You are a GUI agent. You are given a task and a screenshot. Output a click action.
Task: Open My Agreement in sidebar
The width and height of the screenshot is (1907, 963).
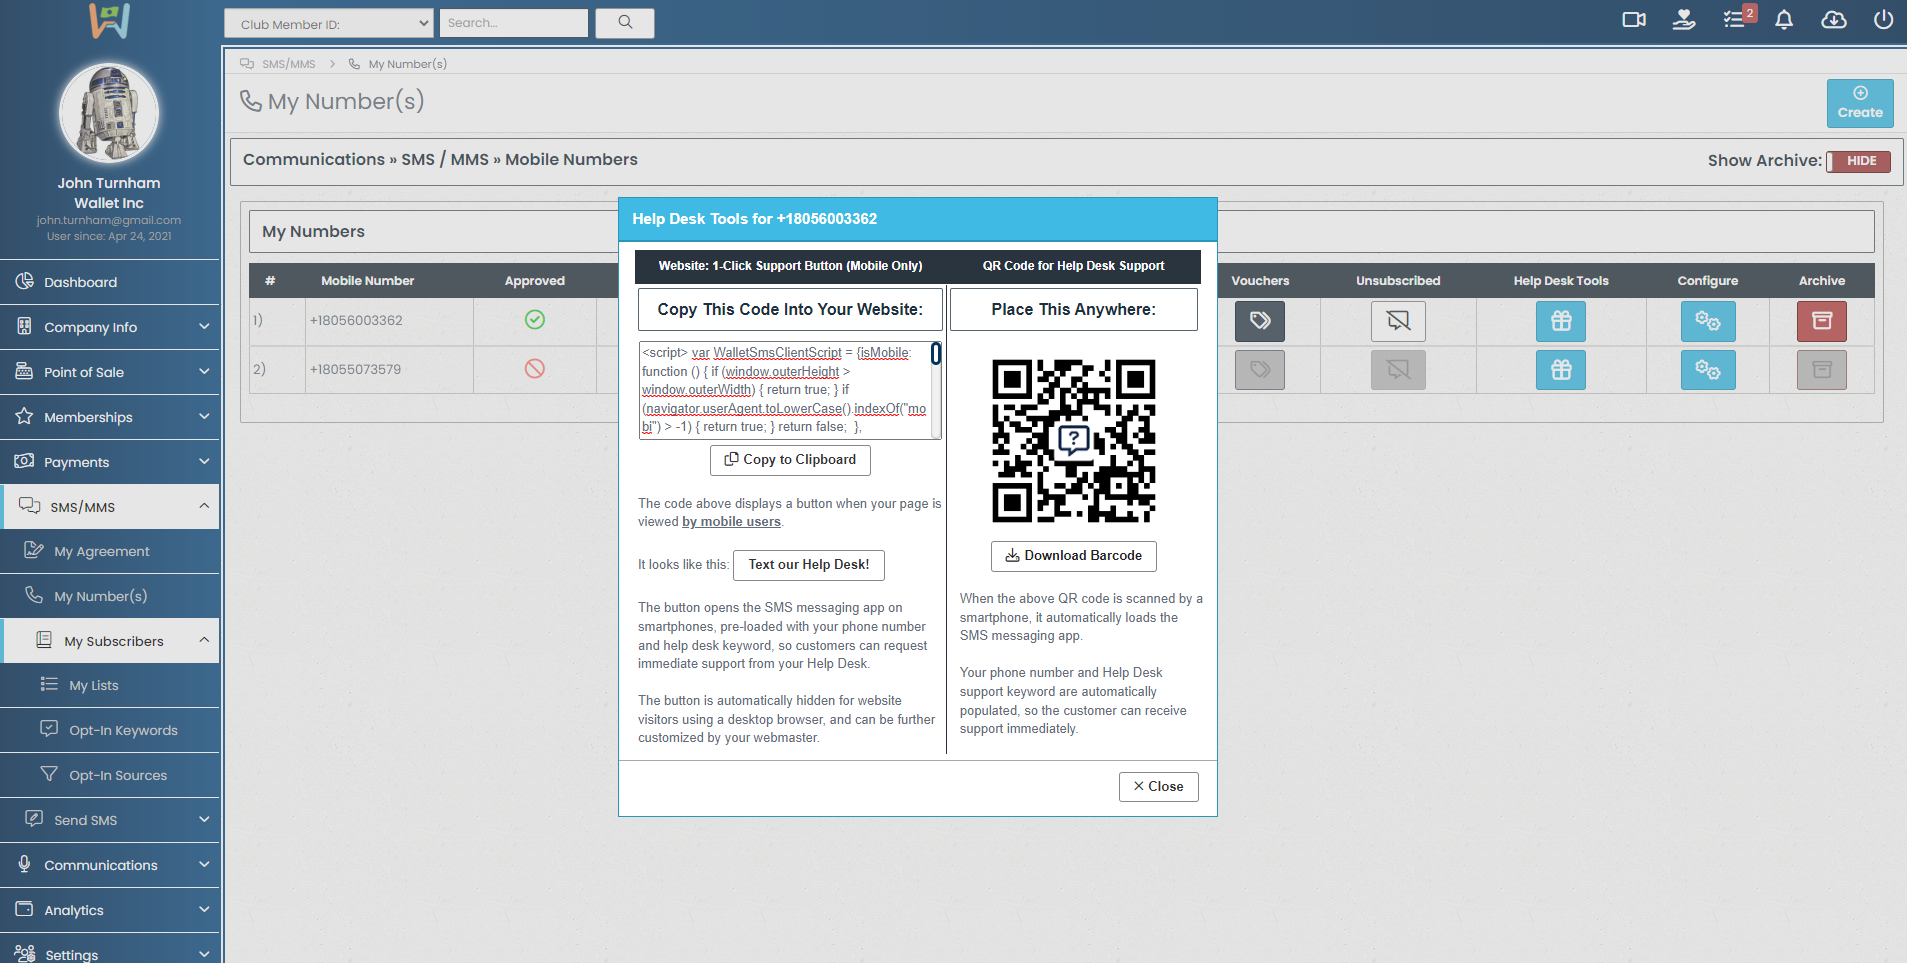click(x=109, y=551)
